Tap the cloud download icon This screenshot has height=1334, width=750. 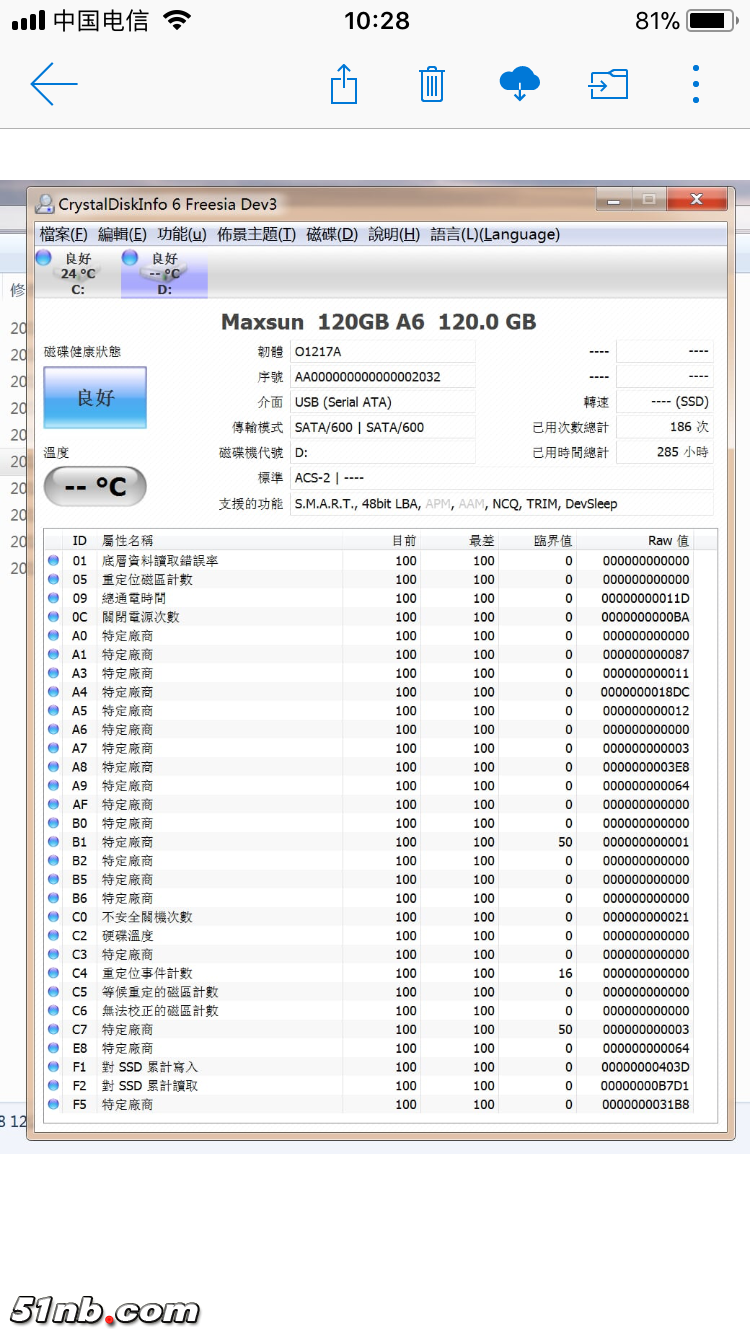coord(519,84)
